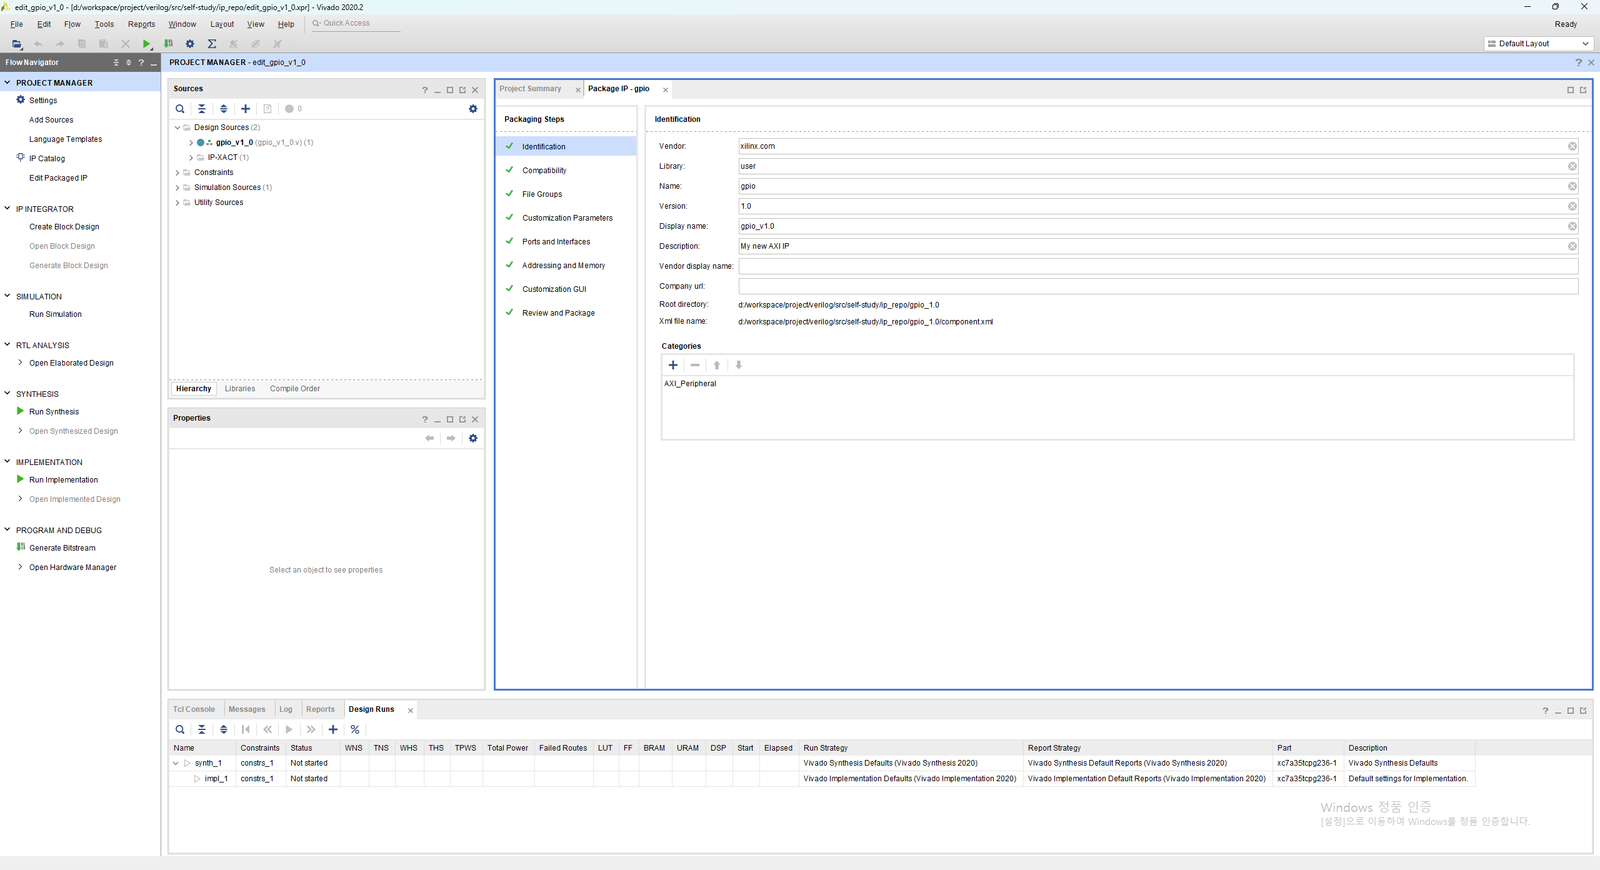Open the Default Layout dropdown

click(1538, 44)
